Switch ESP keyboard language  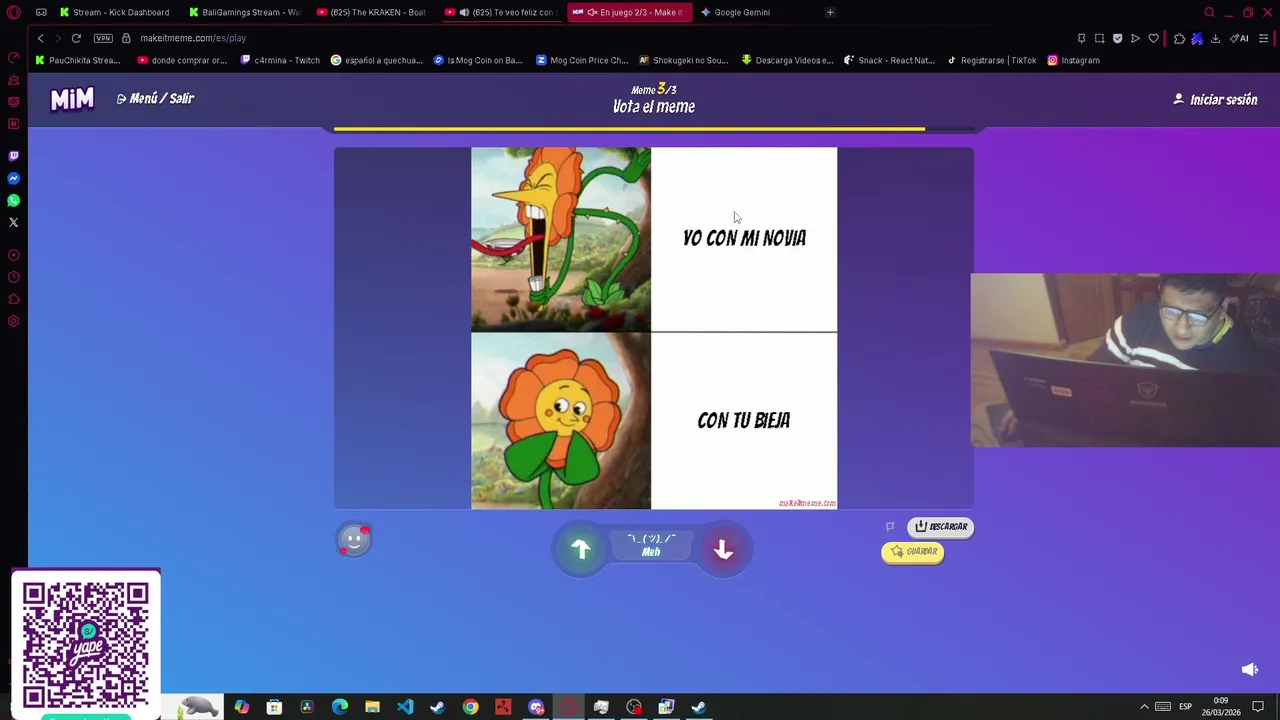click(x=1185, y=707)
